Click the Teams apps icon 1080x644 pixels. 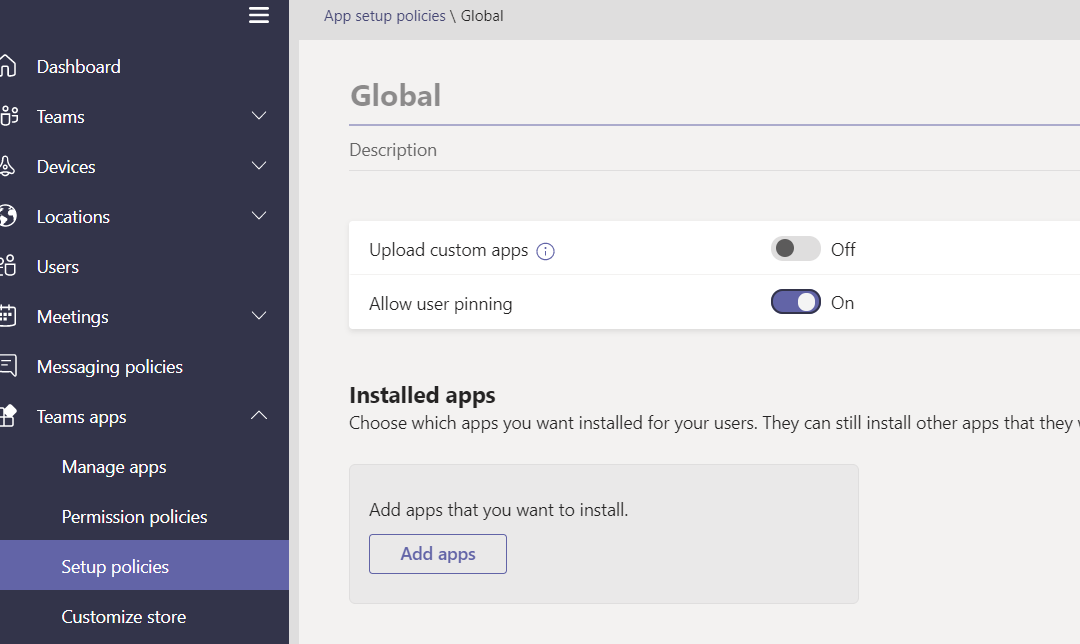coord(8,416)
